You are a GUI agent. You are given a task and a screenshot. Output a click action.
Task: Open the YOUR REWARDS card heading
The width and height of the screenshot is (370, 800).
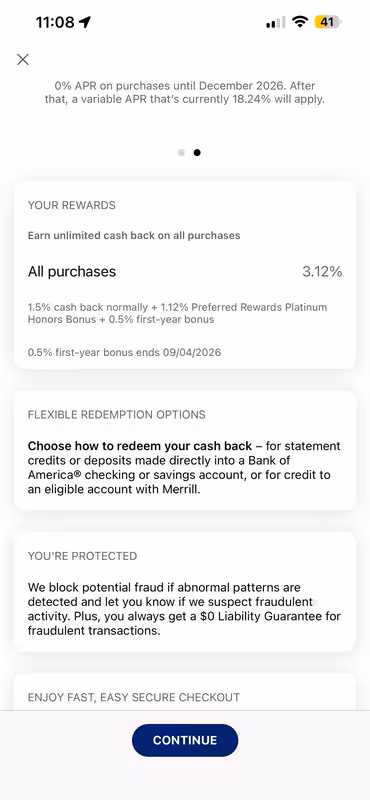[71, 205]
